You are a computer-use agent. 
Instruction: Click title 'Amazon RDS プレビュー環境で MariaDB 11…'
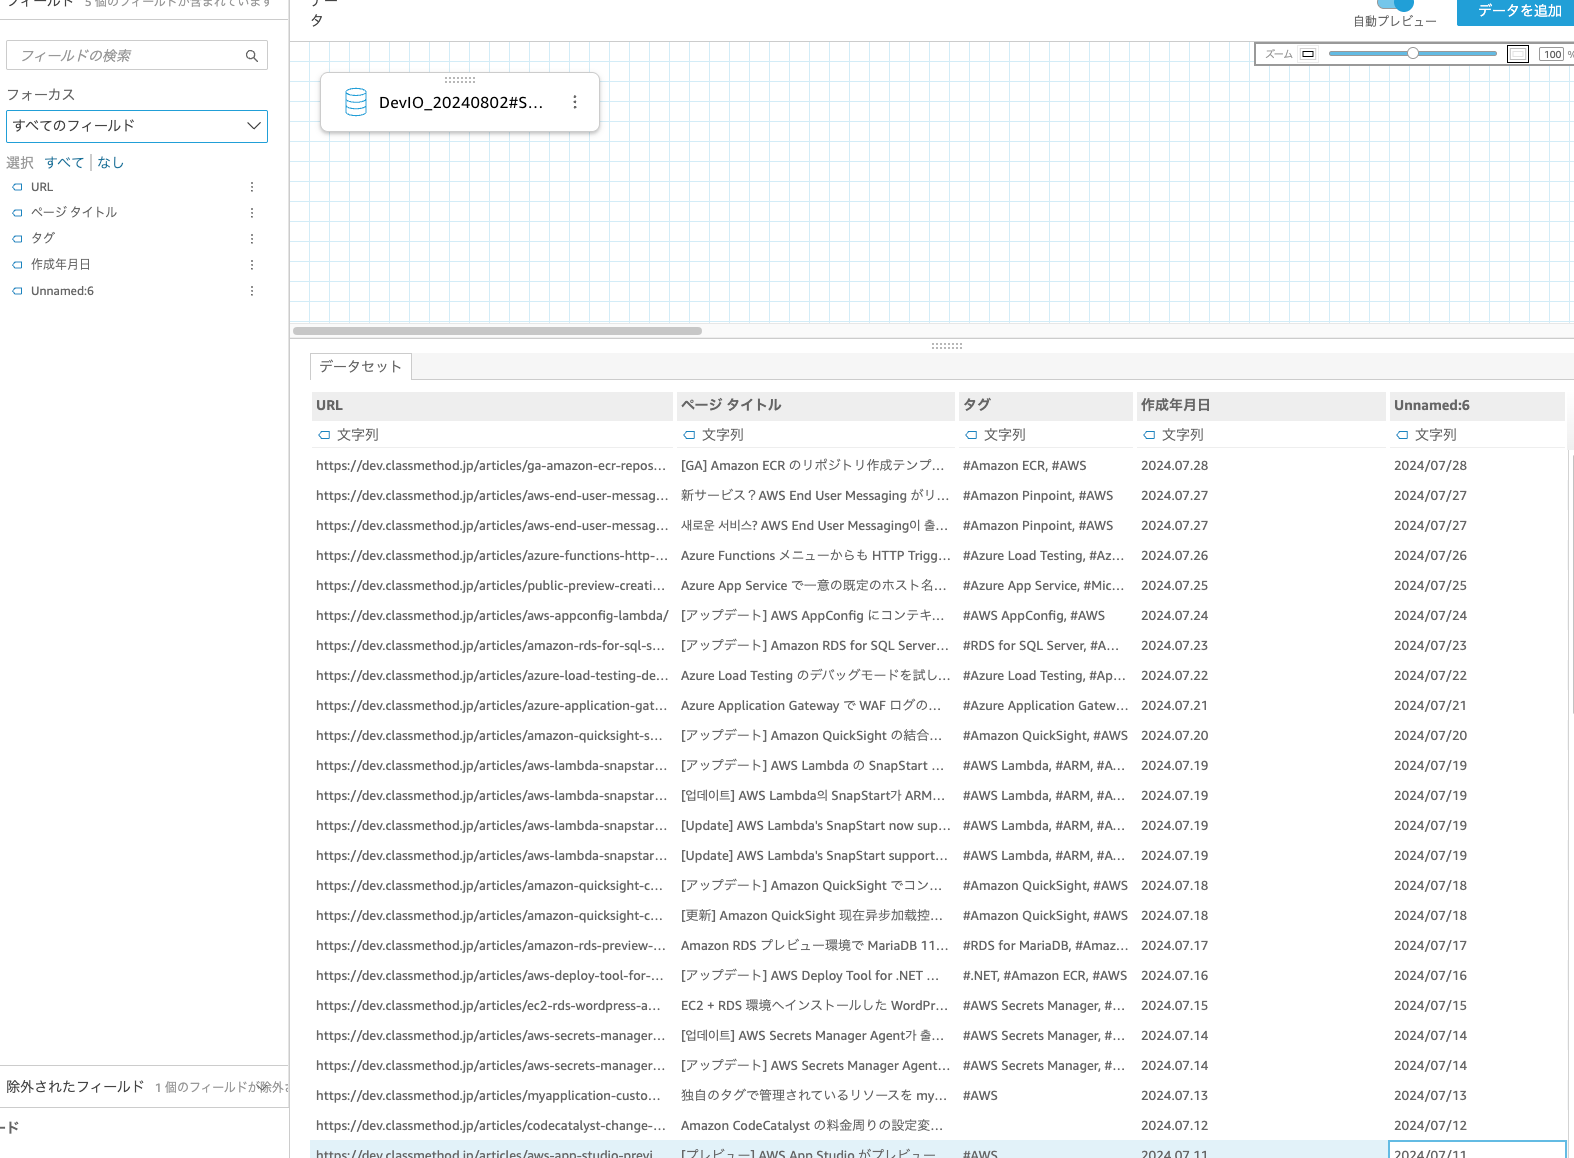815,946
